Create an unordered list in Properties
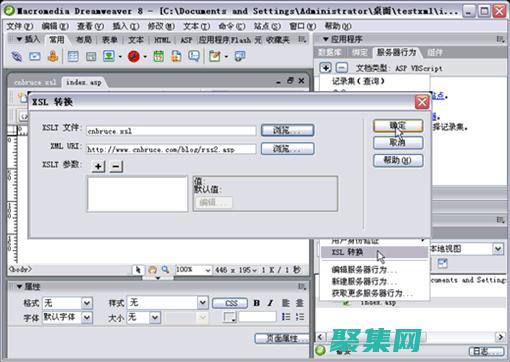This screenshot has height=362, width=510. pyautogui.click(x=286, y=317)
